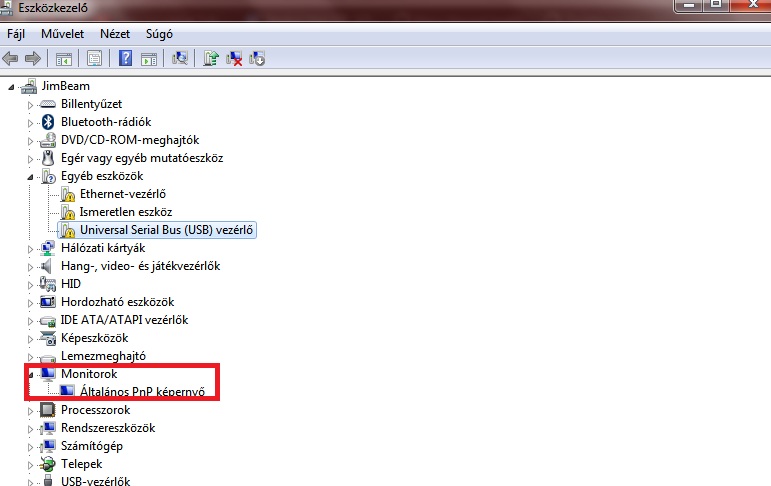
Task: Click the Forward arrow toolbar icon
Action: [32, 59]
